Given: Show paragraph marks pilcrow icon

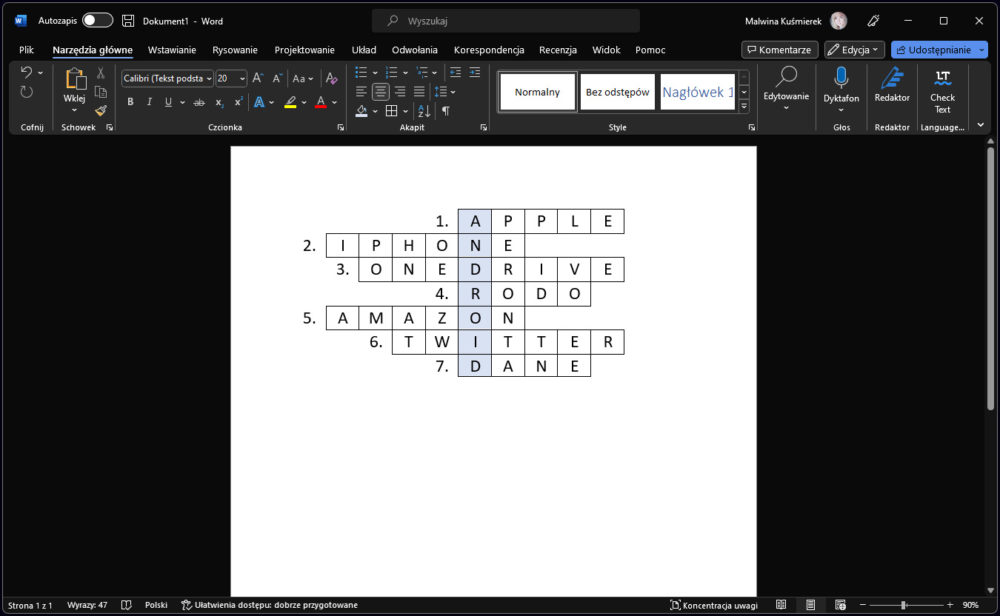Looking at the screenshot, I should pos(446,112).
